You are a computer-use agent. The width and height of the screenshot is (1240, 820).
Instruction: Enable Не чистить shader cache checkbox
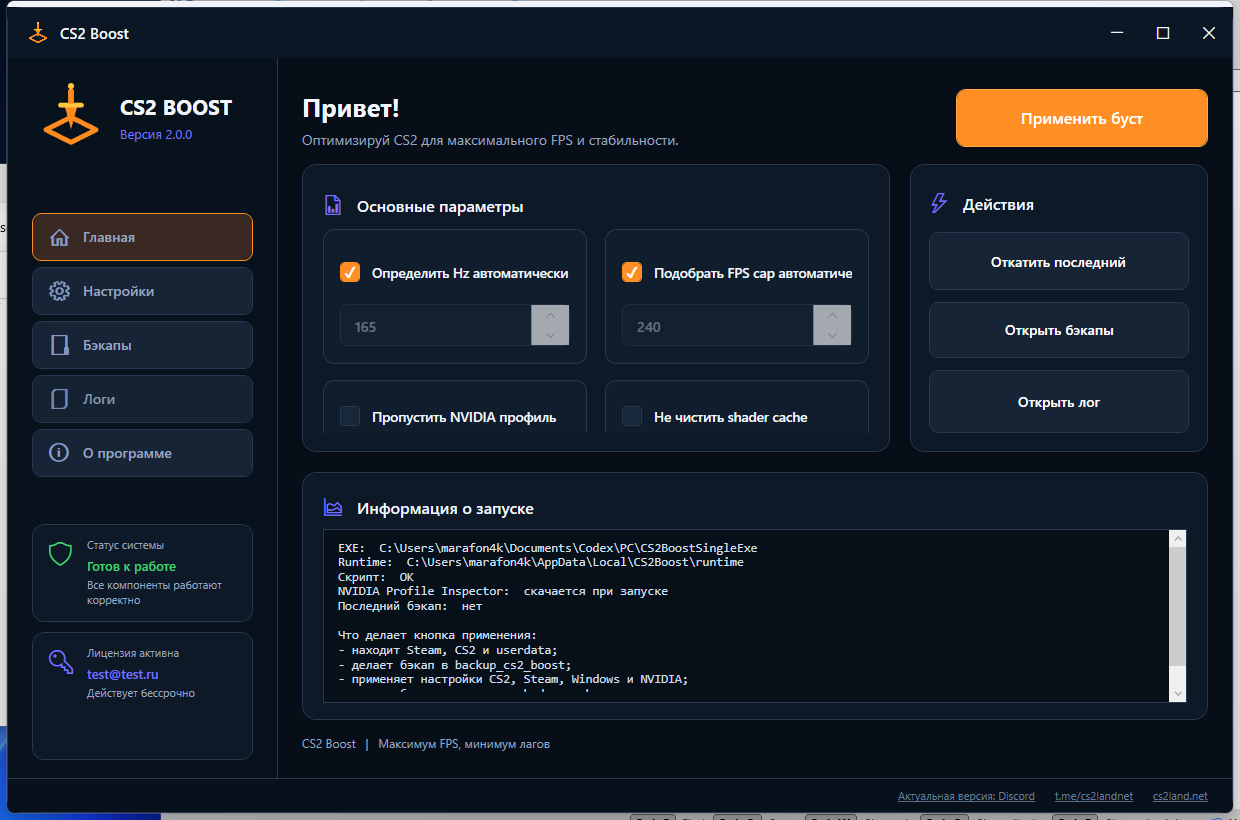tap(632, 416)
